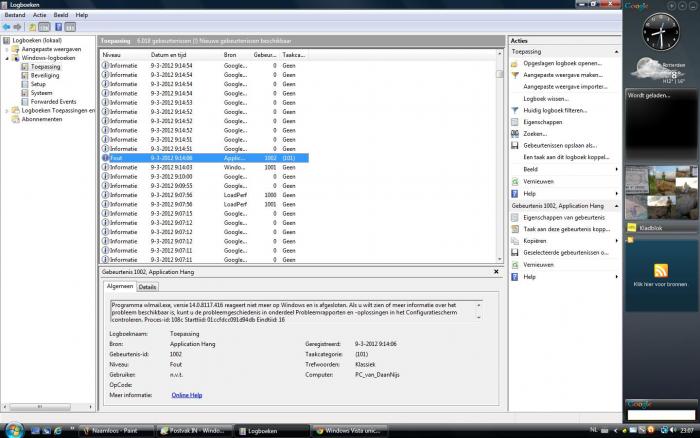Switch to the 'Details' tab
The image size is (700, 438).
pos(147,287)
